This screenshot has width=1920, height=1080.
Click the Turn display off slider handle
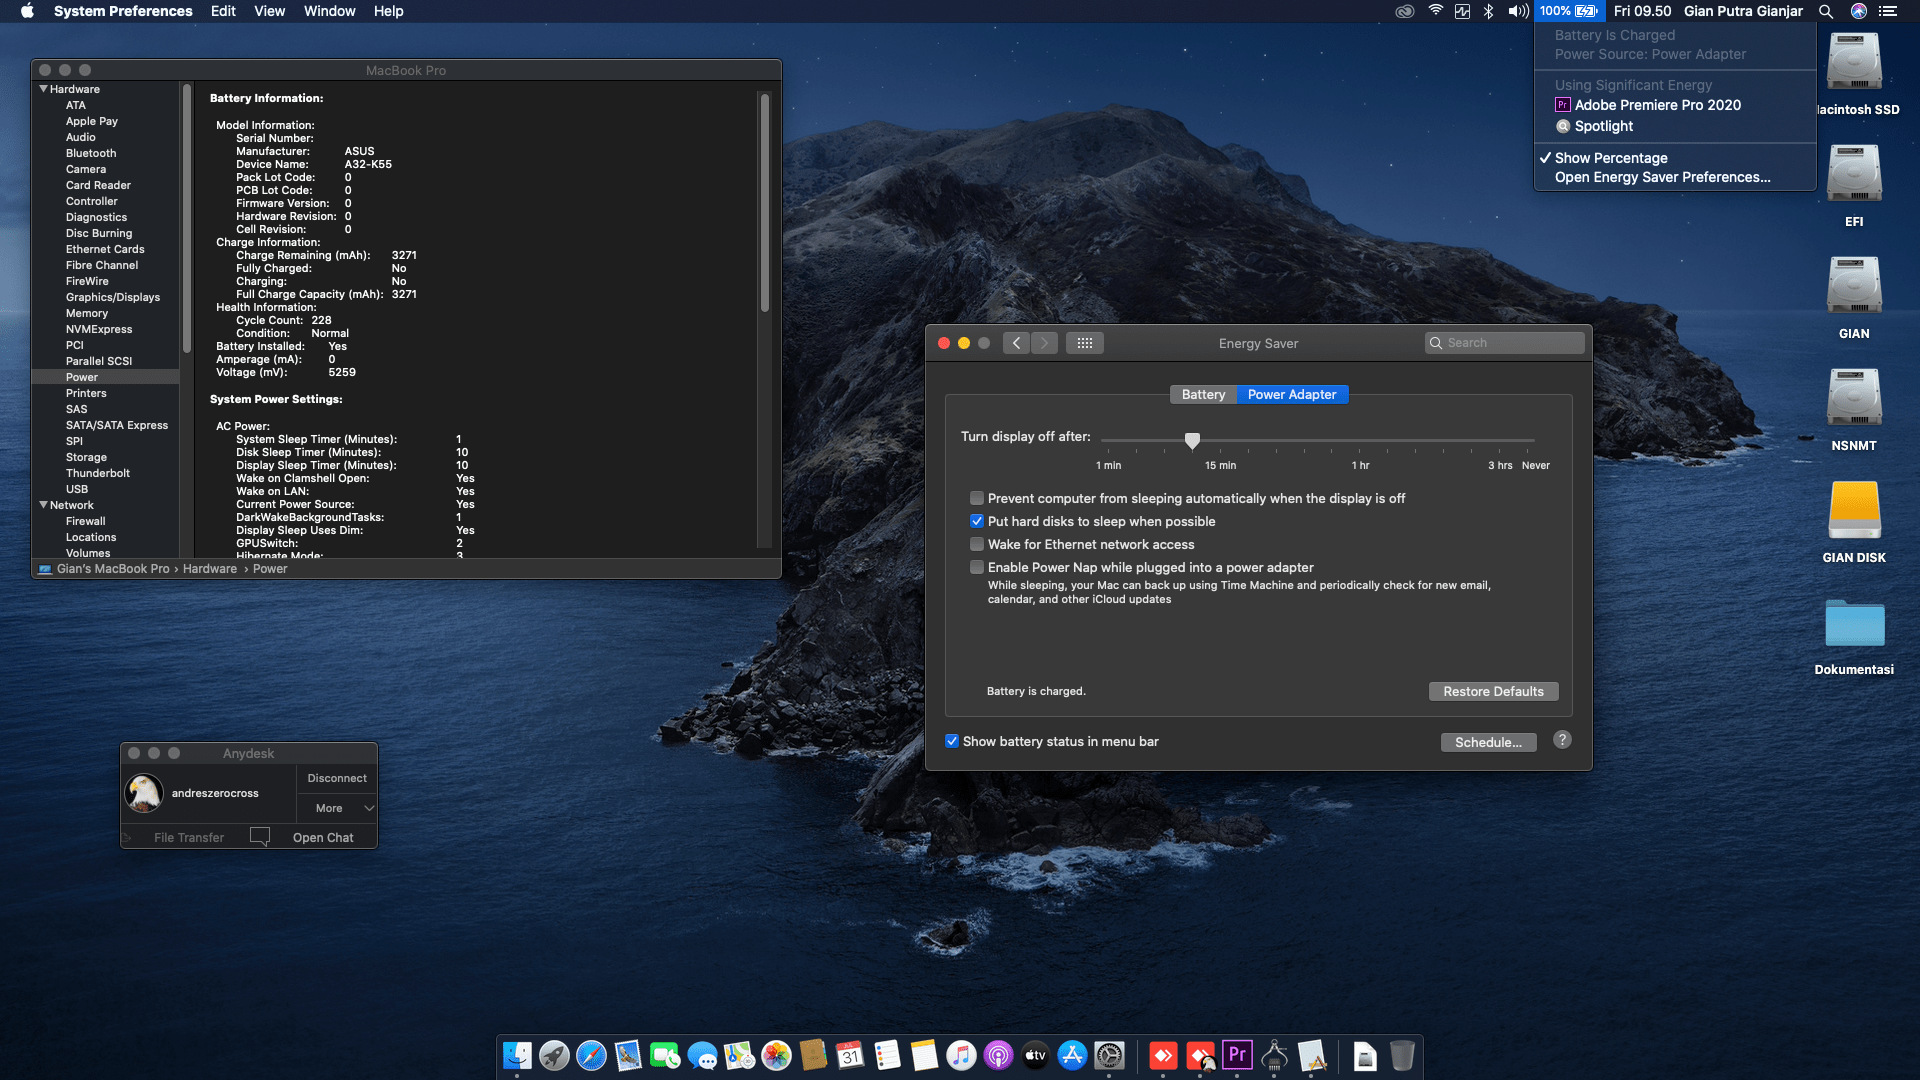tap(1192, 441)
